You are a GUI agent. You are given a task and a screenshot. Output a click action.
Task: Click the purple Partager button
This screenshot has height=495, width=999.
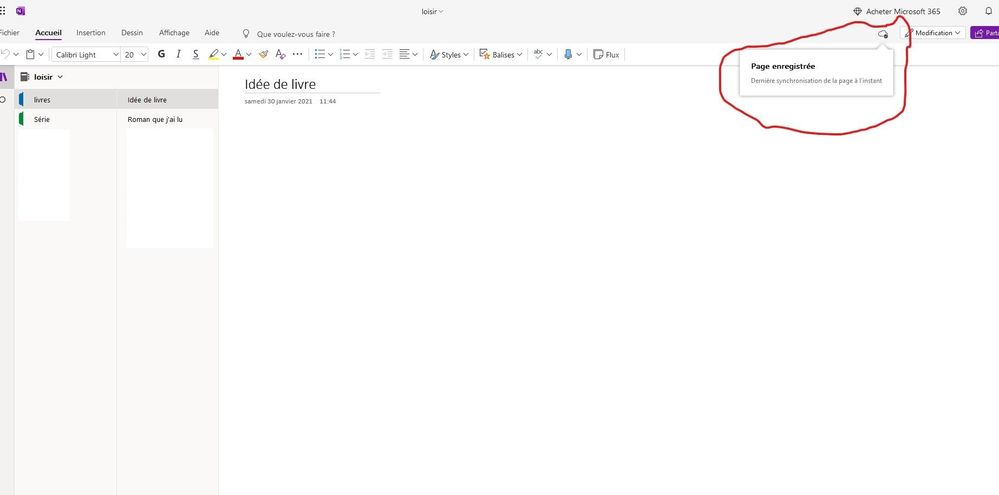pos(984,32)
